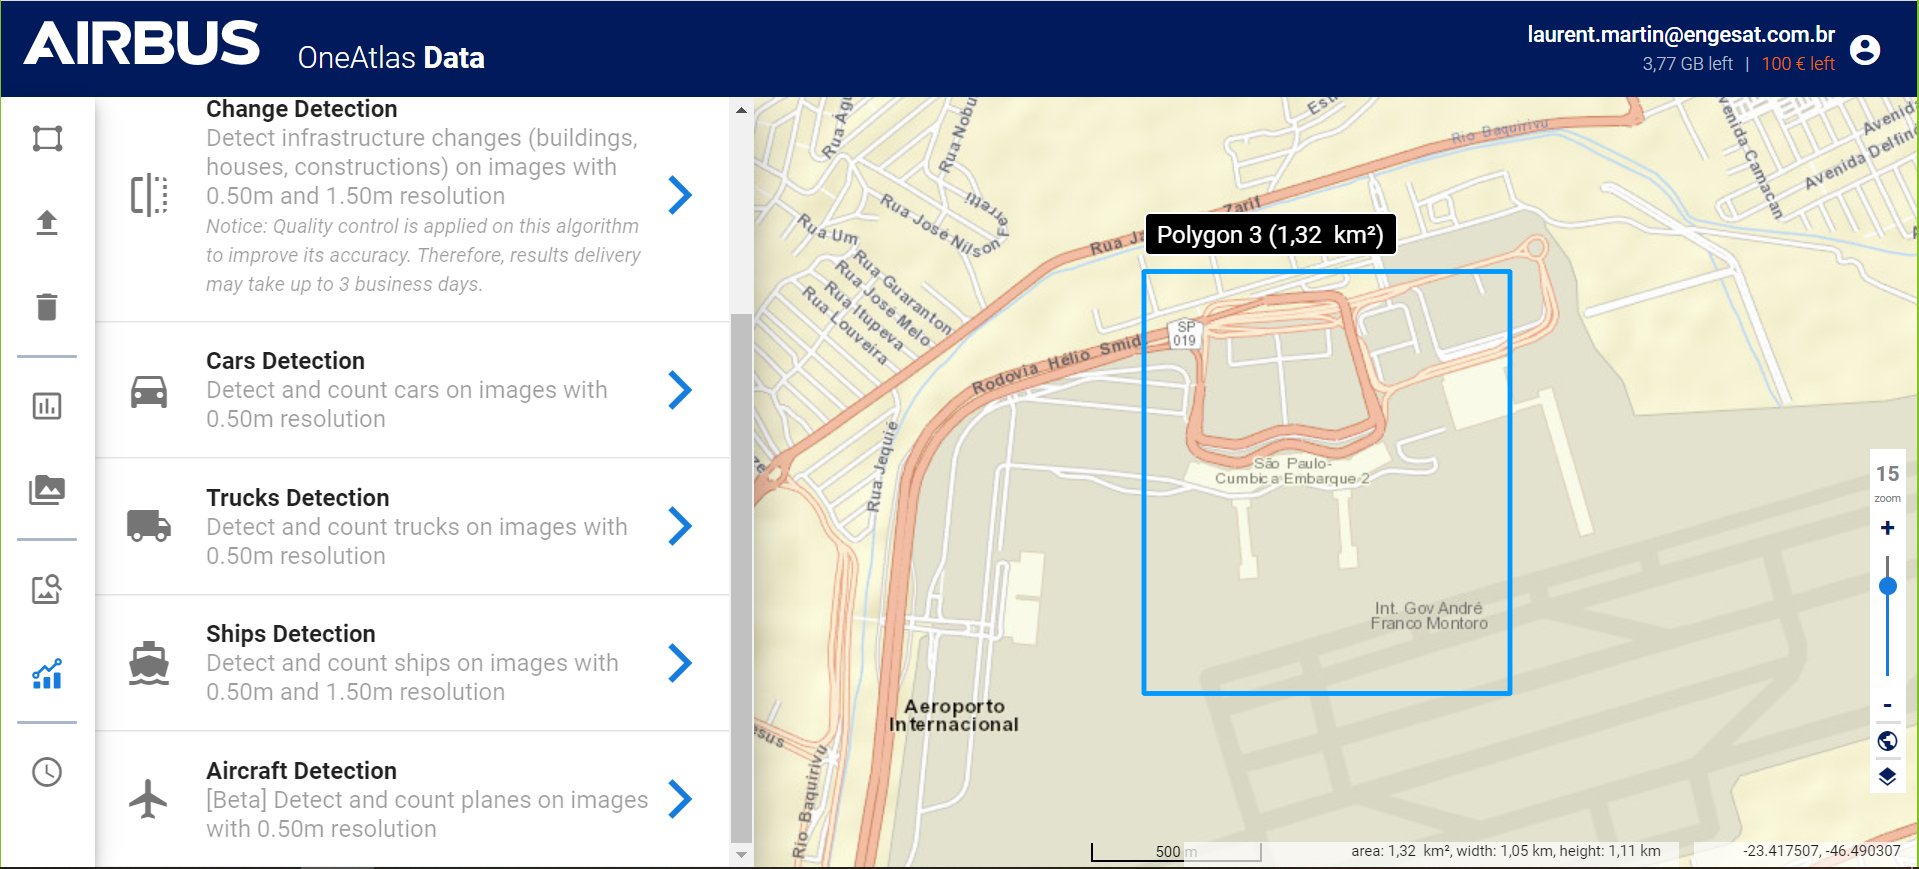Viewport: 1919px width, 869px height.
Task: Toggle the map layers icon
Action: pyautogui.click(x=1887, y=777)
